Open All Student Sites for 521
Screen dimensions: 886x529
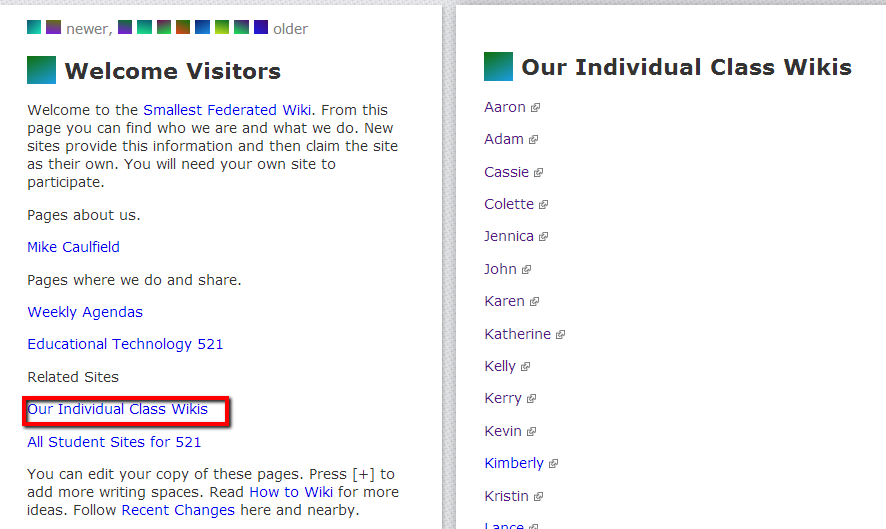click(114, 442)
